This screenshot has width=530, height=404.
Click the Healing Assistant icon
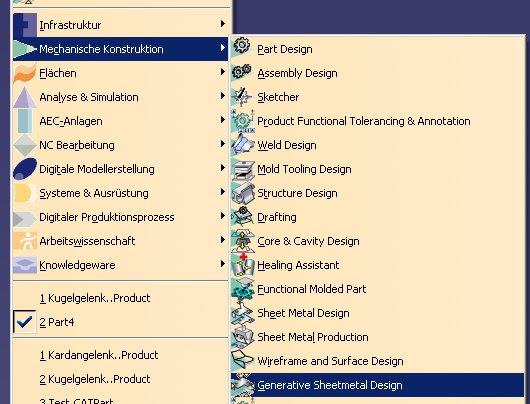pyautogui.click(x=243, y=265)
